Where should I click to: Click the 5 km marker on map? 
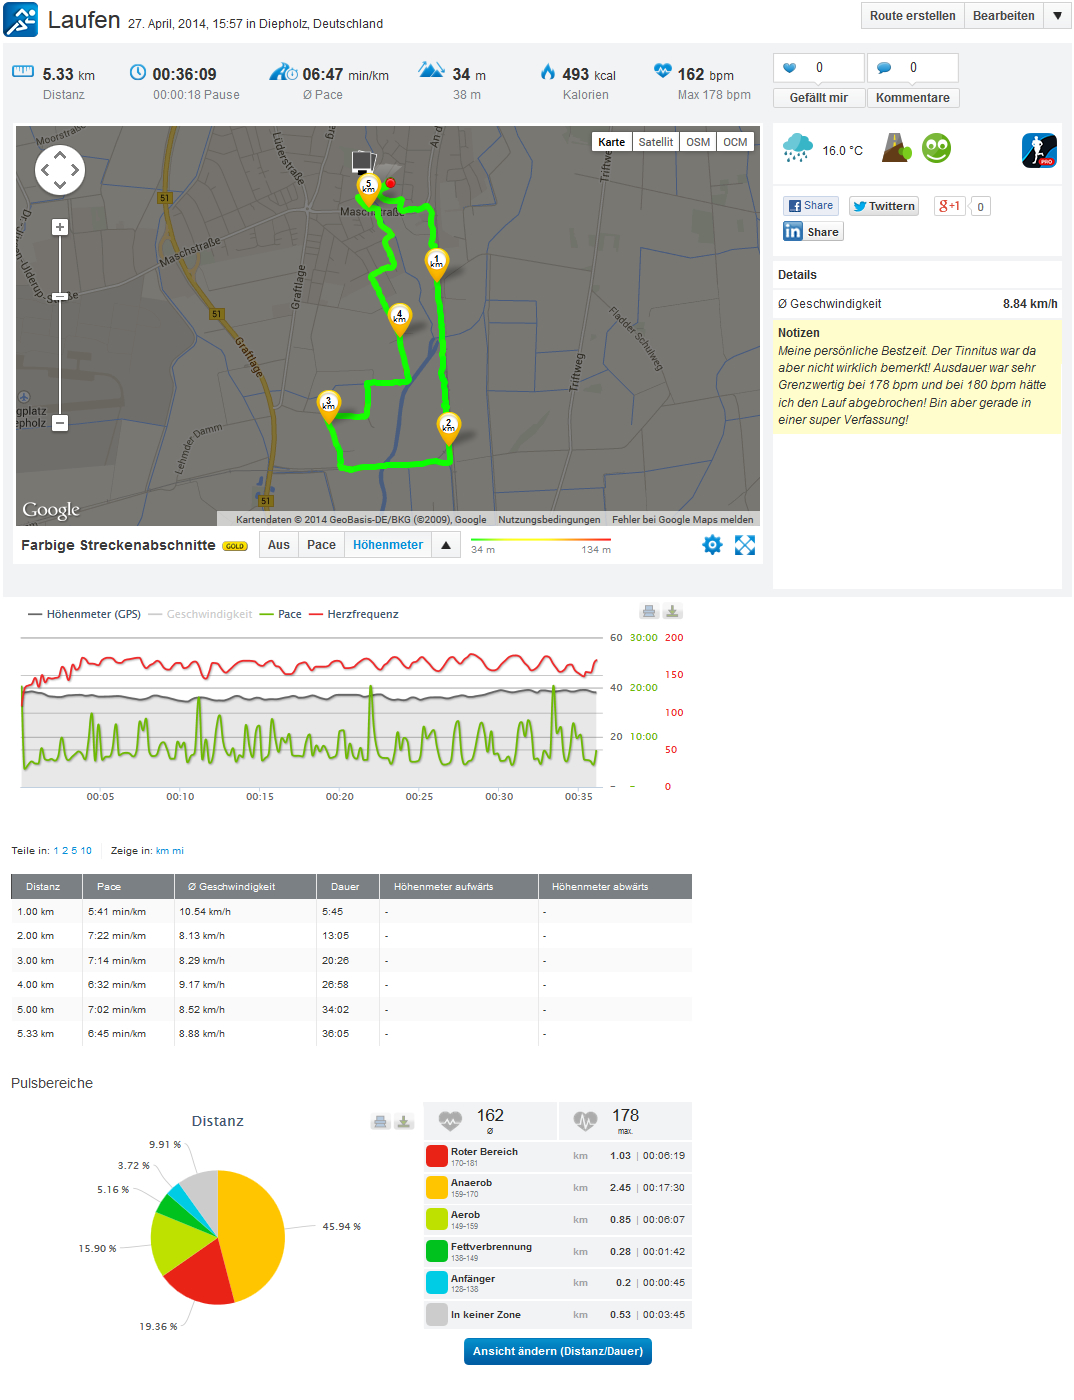click(x=368, y=187)
